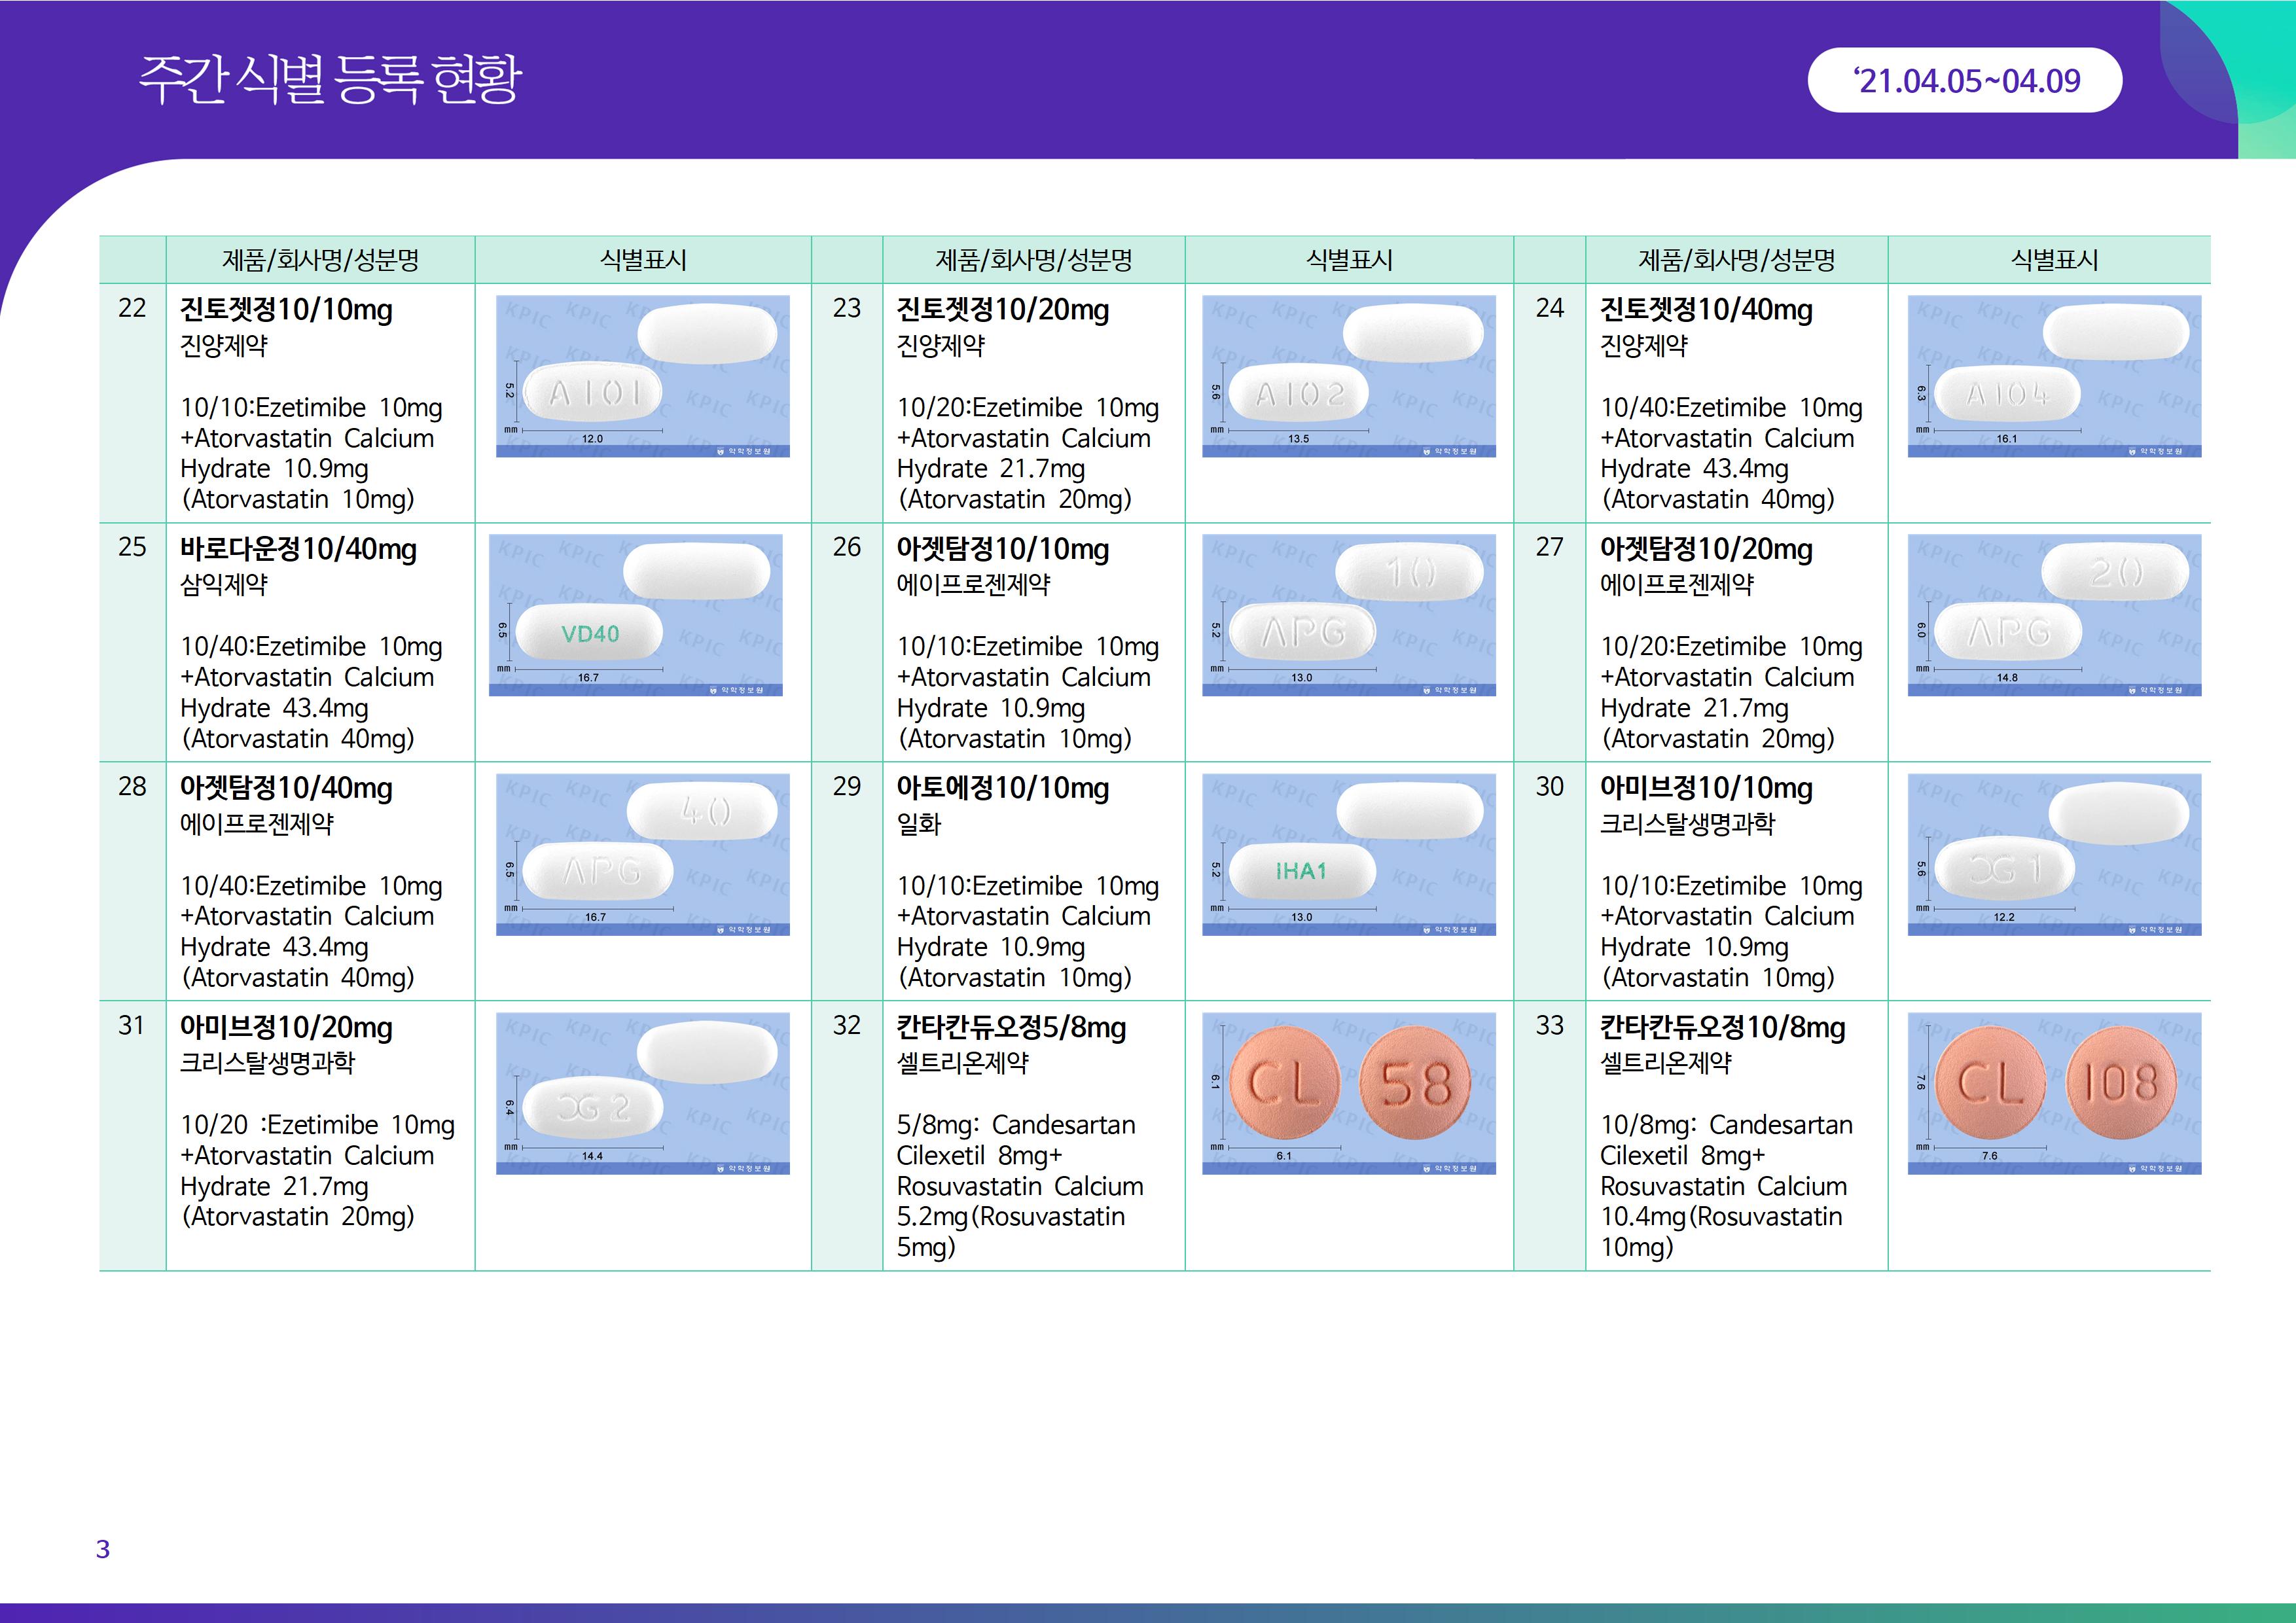Screen dimensions: 2296x1623
Task: Click the product name 아토에정10/10mg
Action: click(x=1002, y=788)
